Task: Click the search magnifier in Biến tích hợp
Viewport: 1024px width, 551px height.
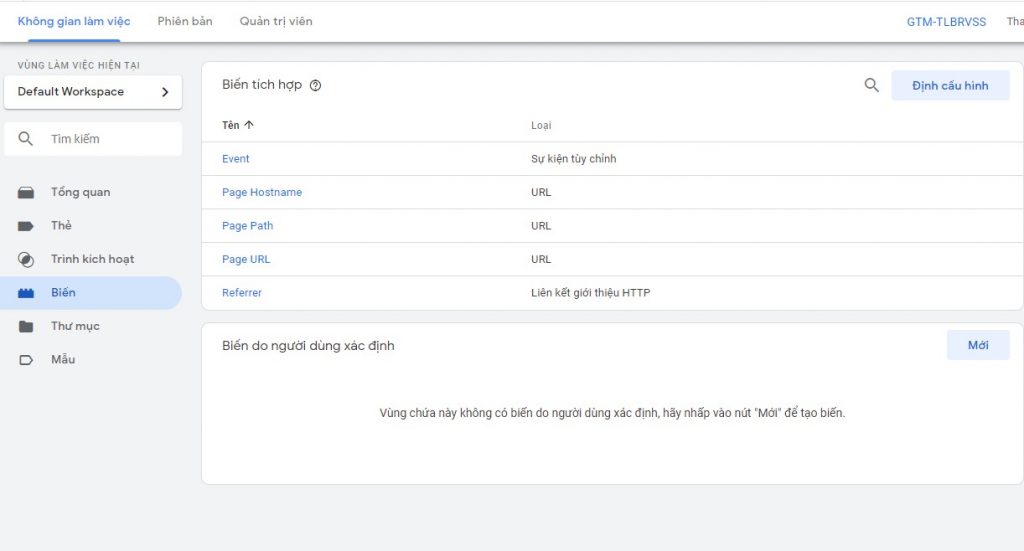Action: pos(871,85)
